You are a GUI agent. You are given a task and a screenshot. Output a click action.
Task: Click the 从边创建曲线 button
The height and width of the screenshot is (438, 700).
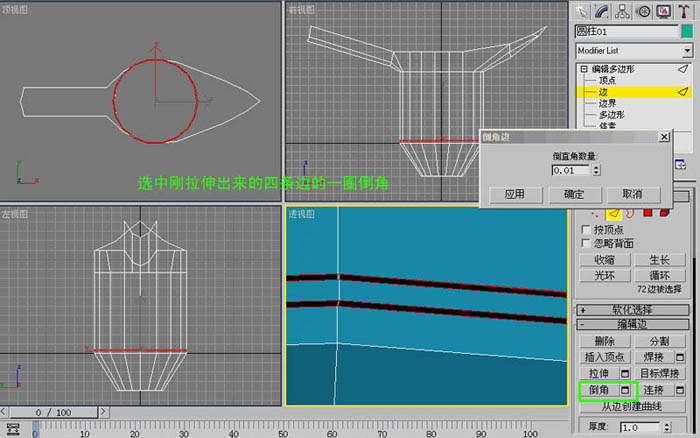click(x=632, y=406)
